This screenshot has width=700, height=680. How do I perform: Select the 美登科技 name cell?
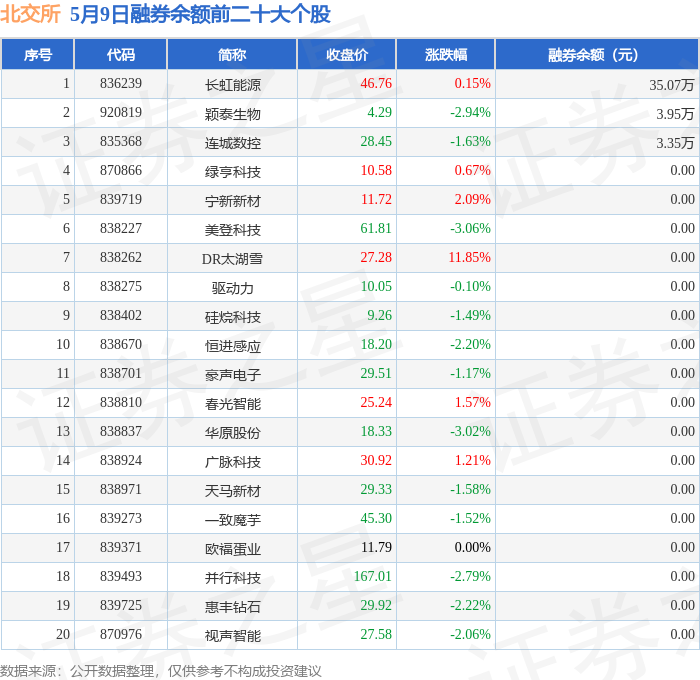tap(233, 230)
